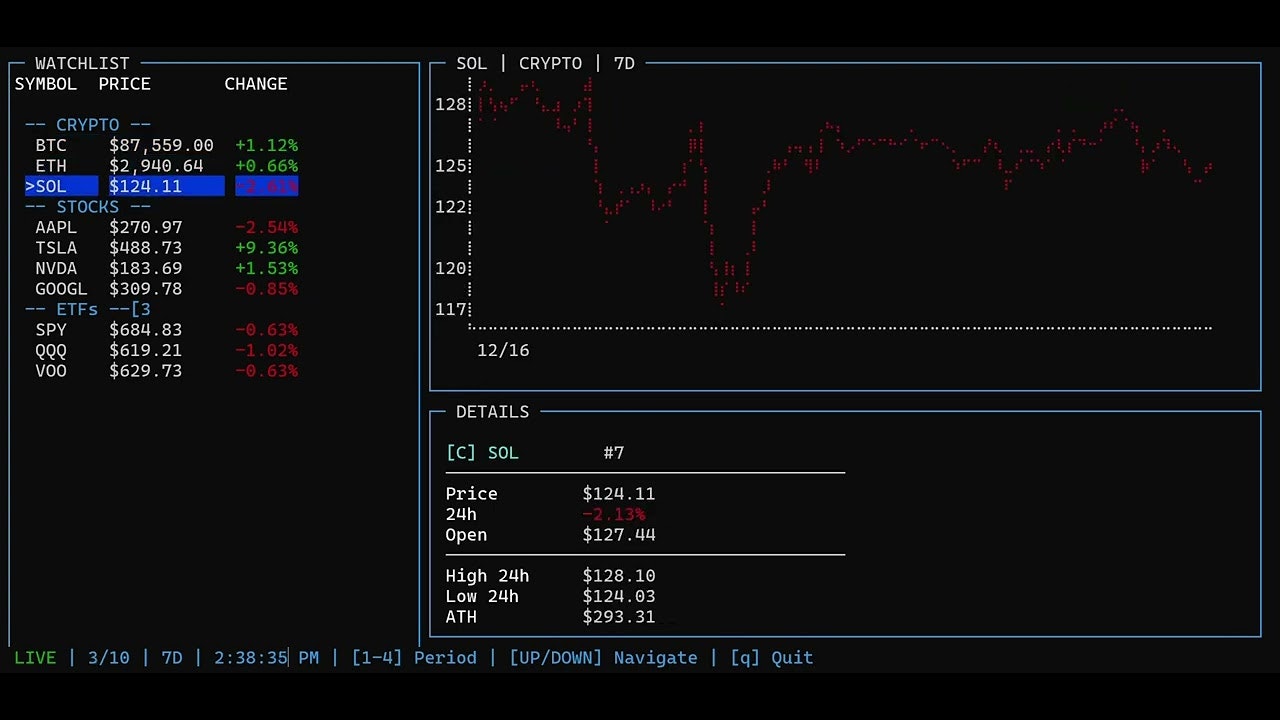Click the ATH value $293.31

[619, 617]
